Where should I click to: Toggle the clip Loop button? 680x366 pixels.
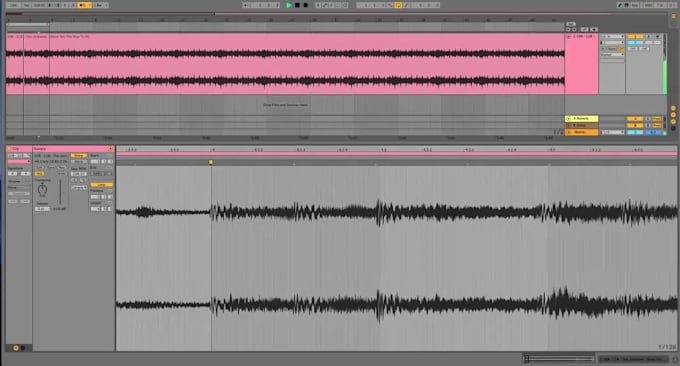(x=101, y=185)
